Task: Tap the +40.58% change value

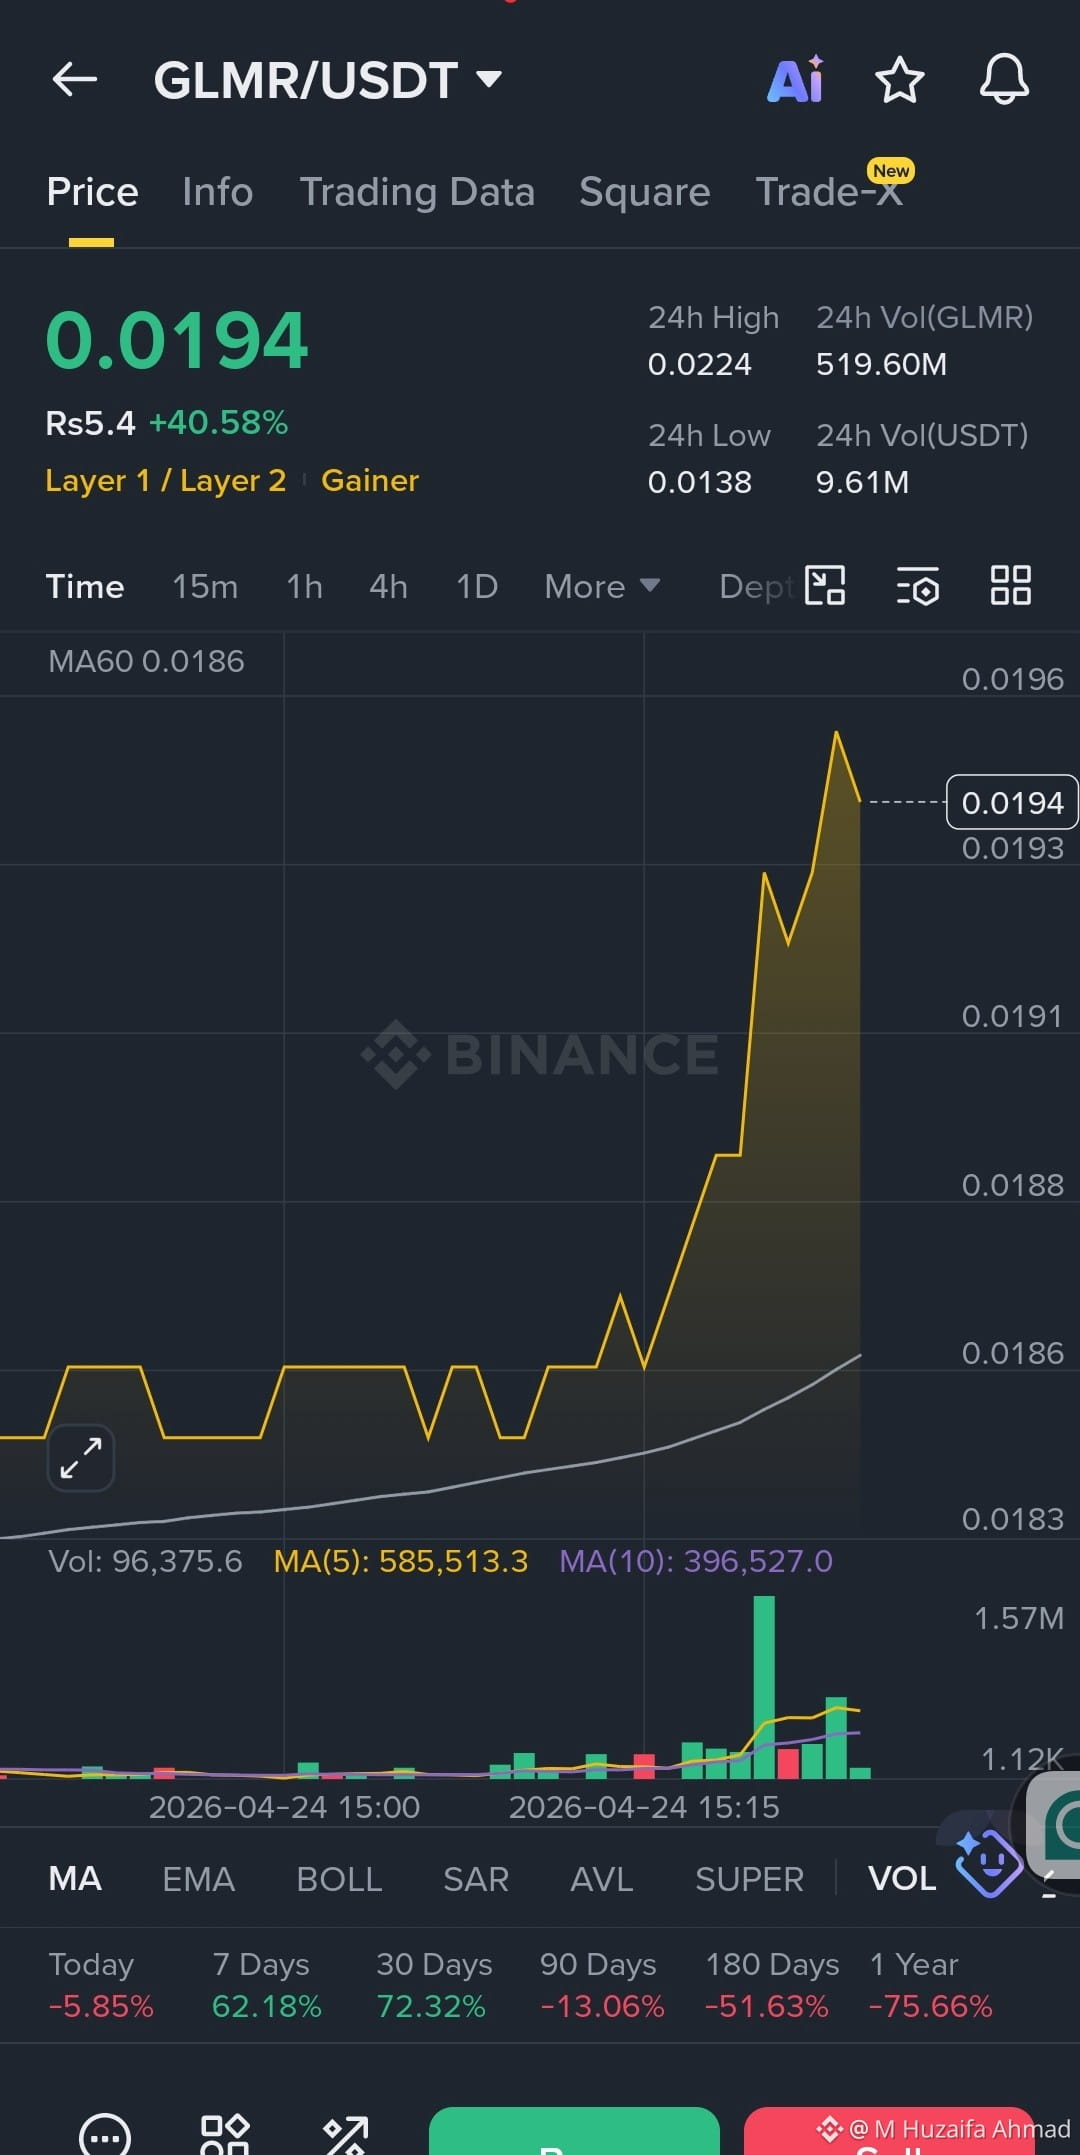Action: pyautogui.click(x=219, y=422)
